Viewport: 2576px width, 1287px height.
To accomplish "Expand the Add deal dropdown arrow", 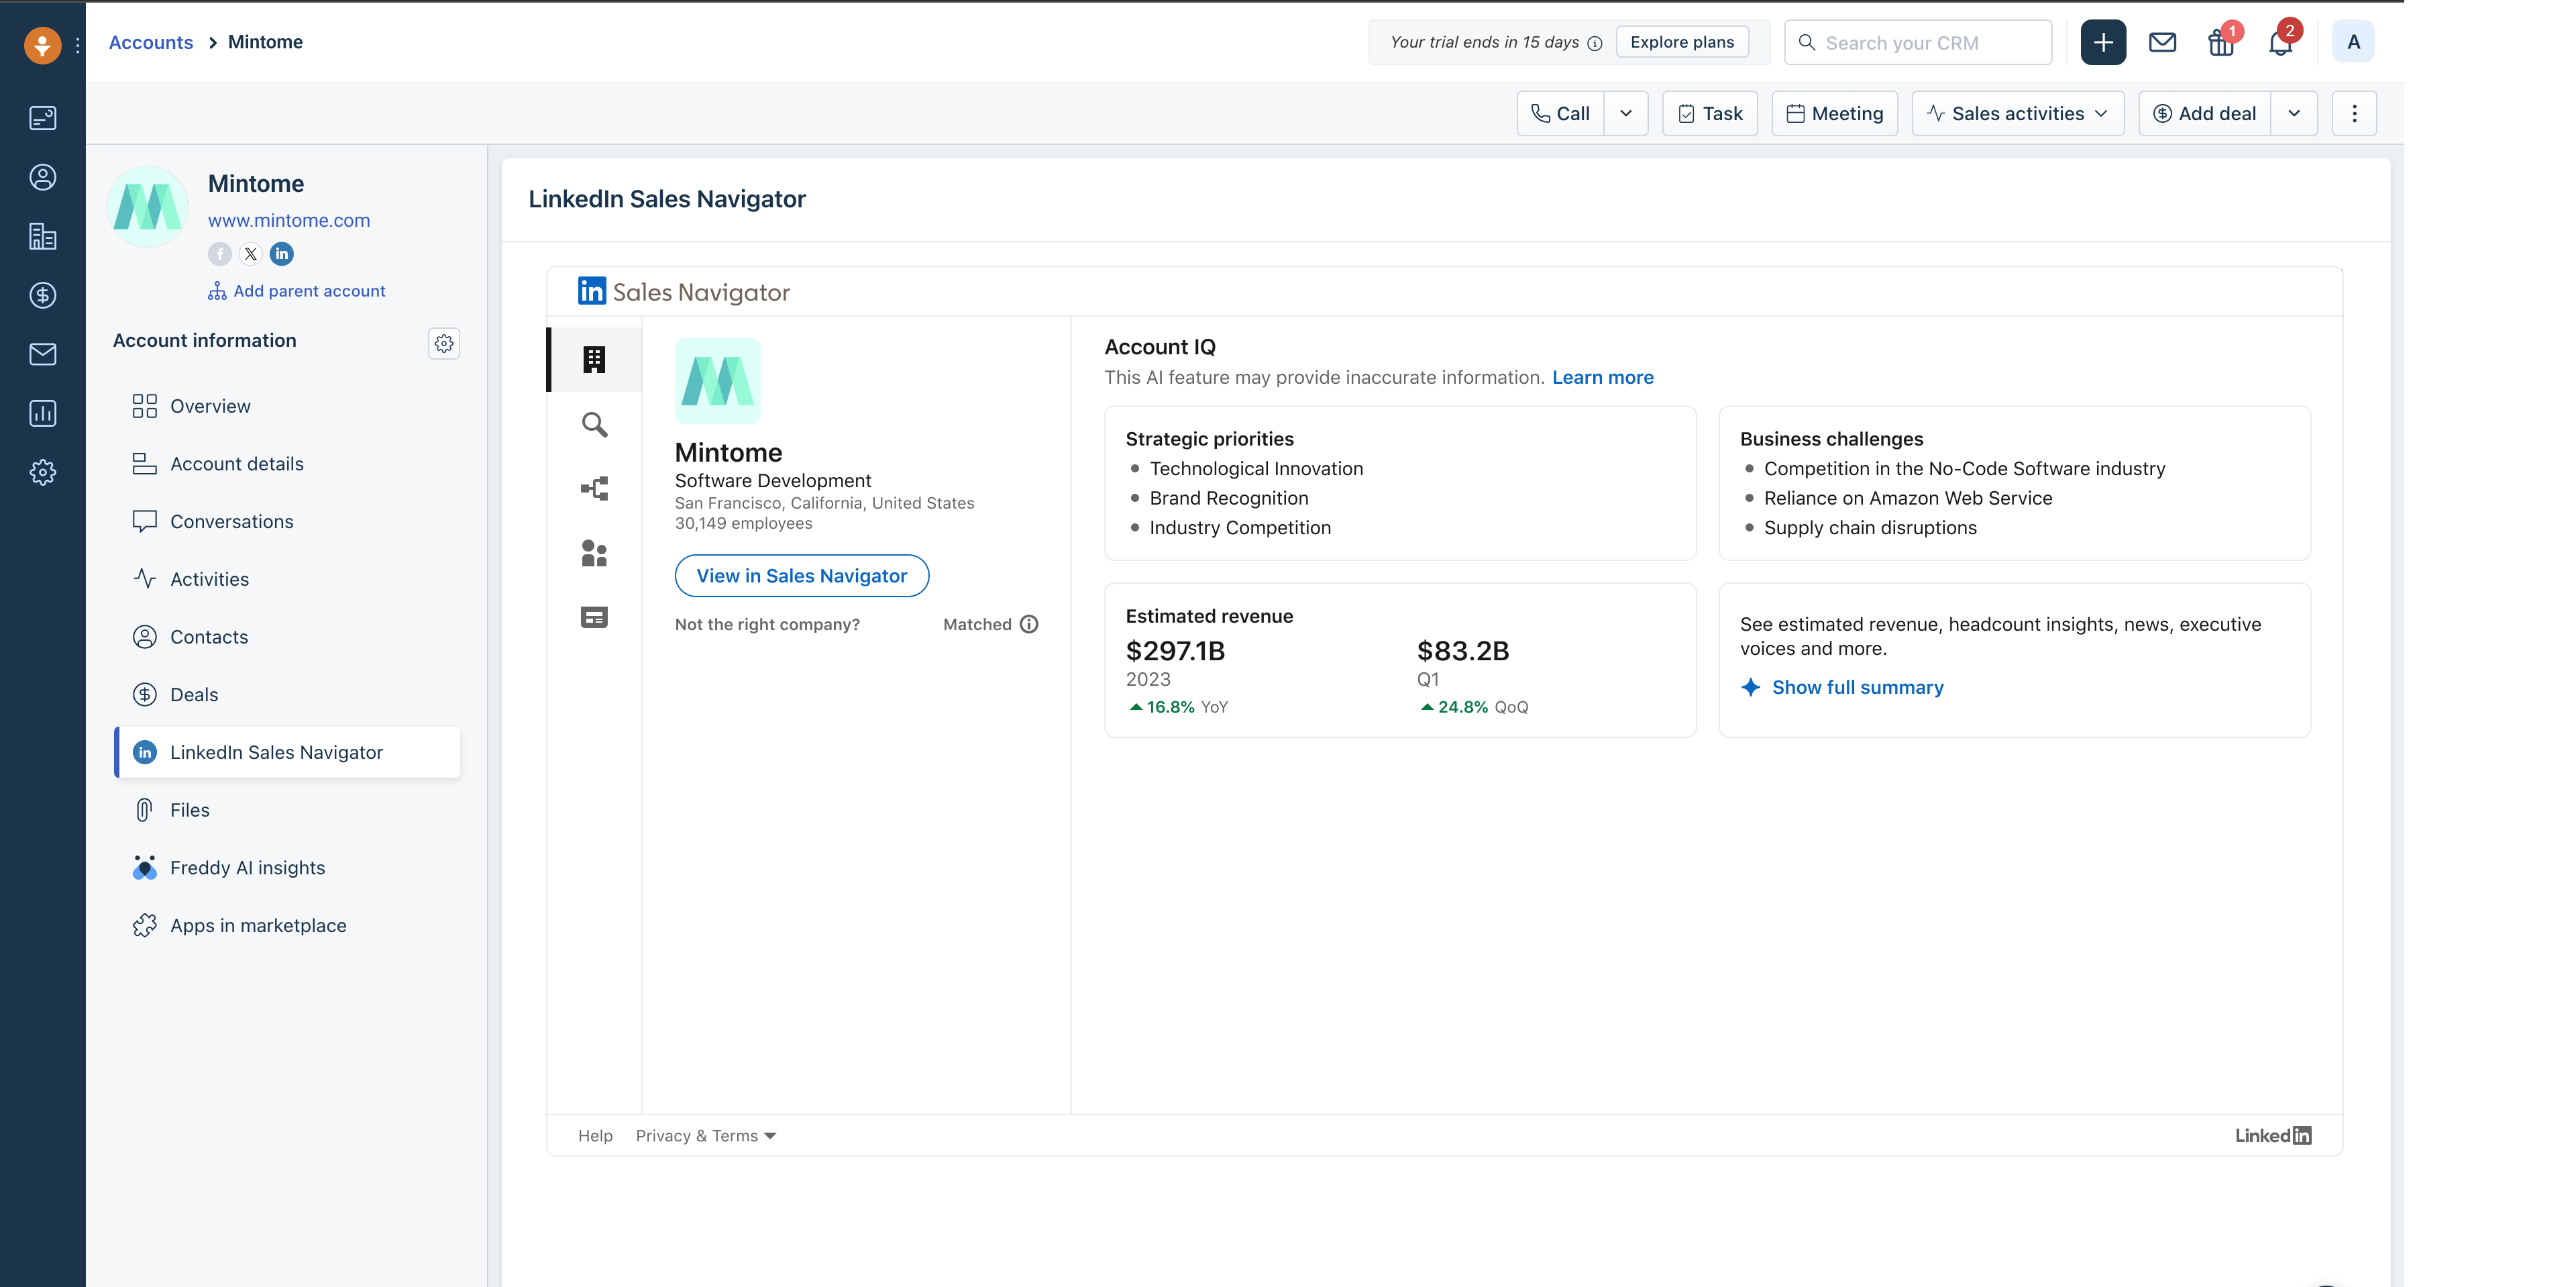I will click(2294, 113).
